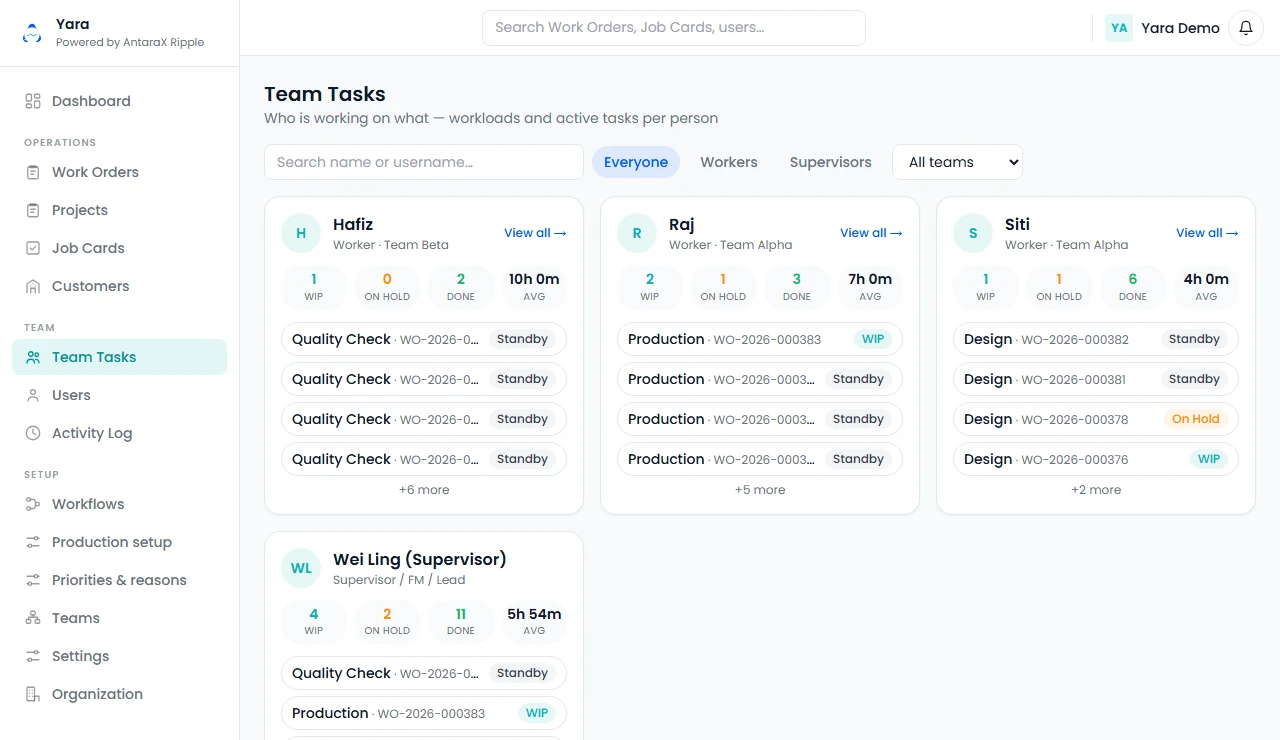Click the search Work Orders field
Viewport: 1280px width, 740px height.
pyautogui.click(x=674, y=28)
